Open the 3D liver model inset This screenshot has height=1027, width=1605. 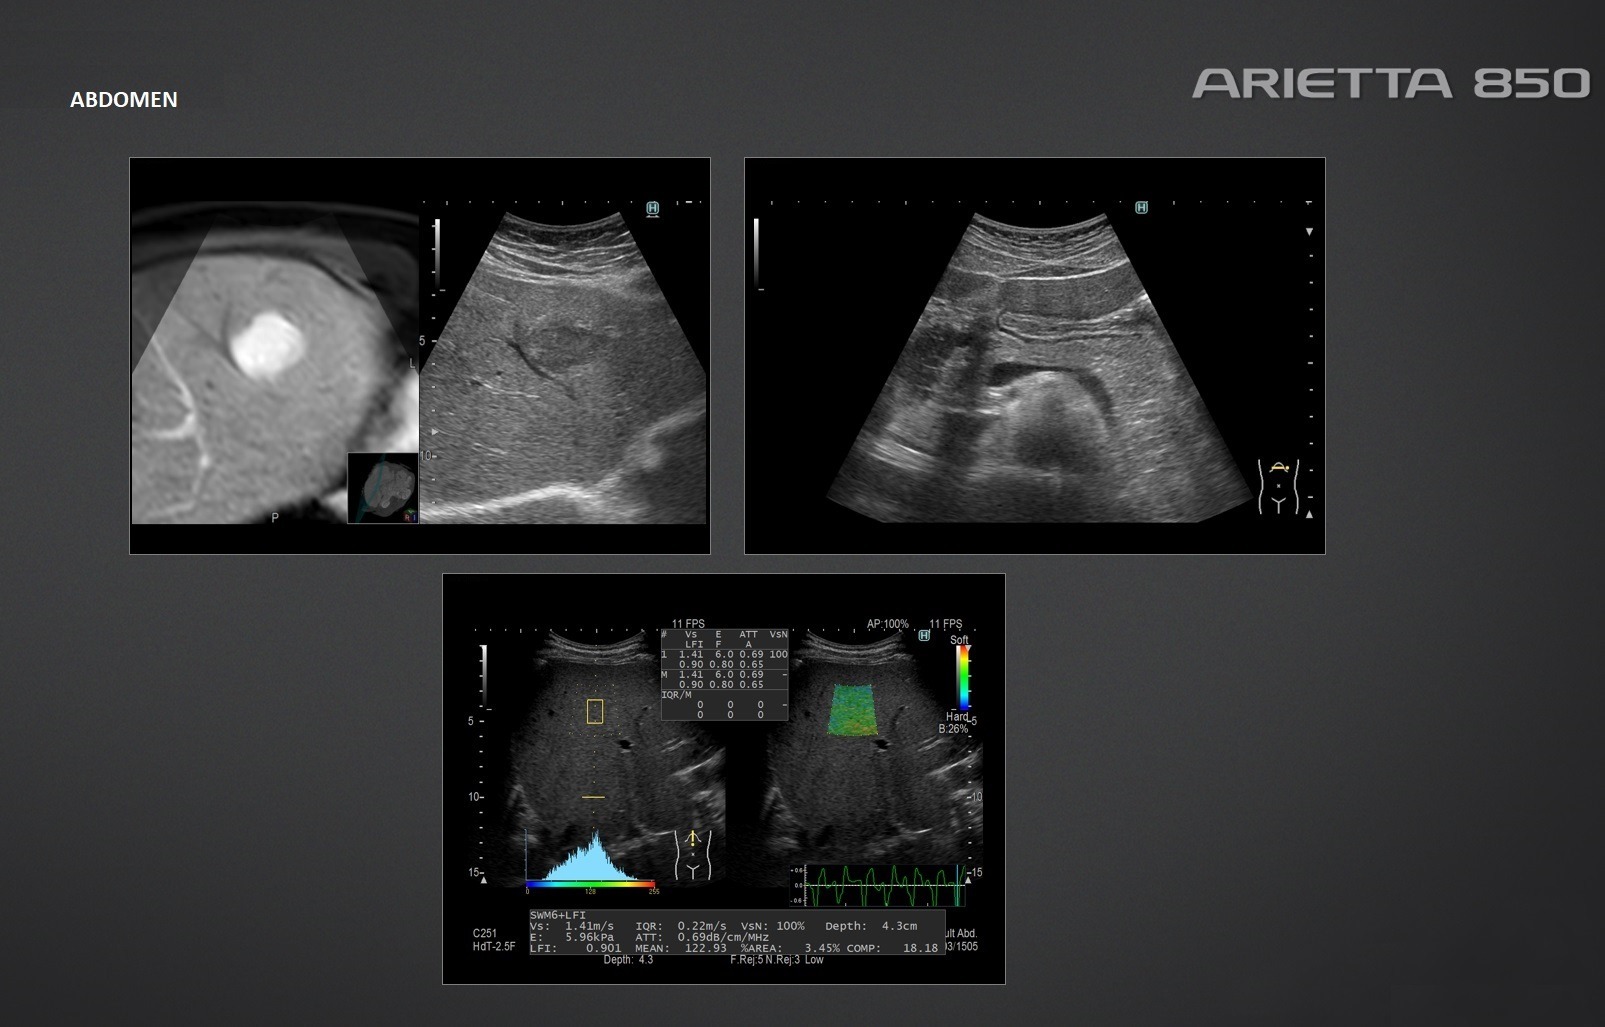383,488
